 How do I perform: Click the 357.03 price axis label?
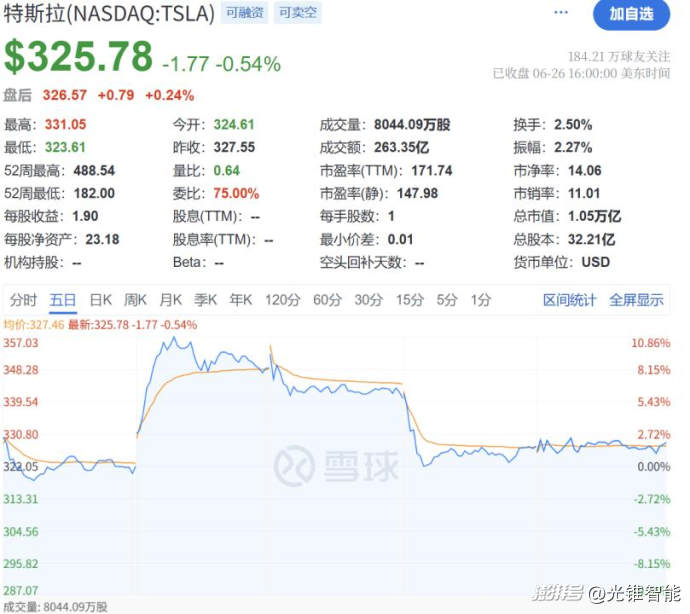tap(21, 343)
